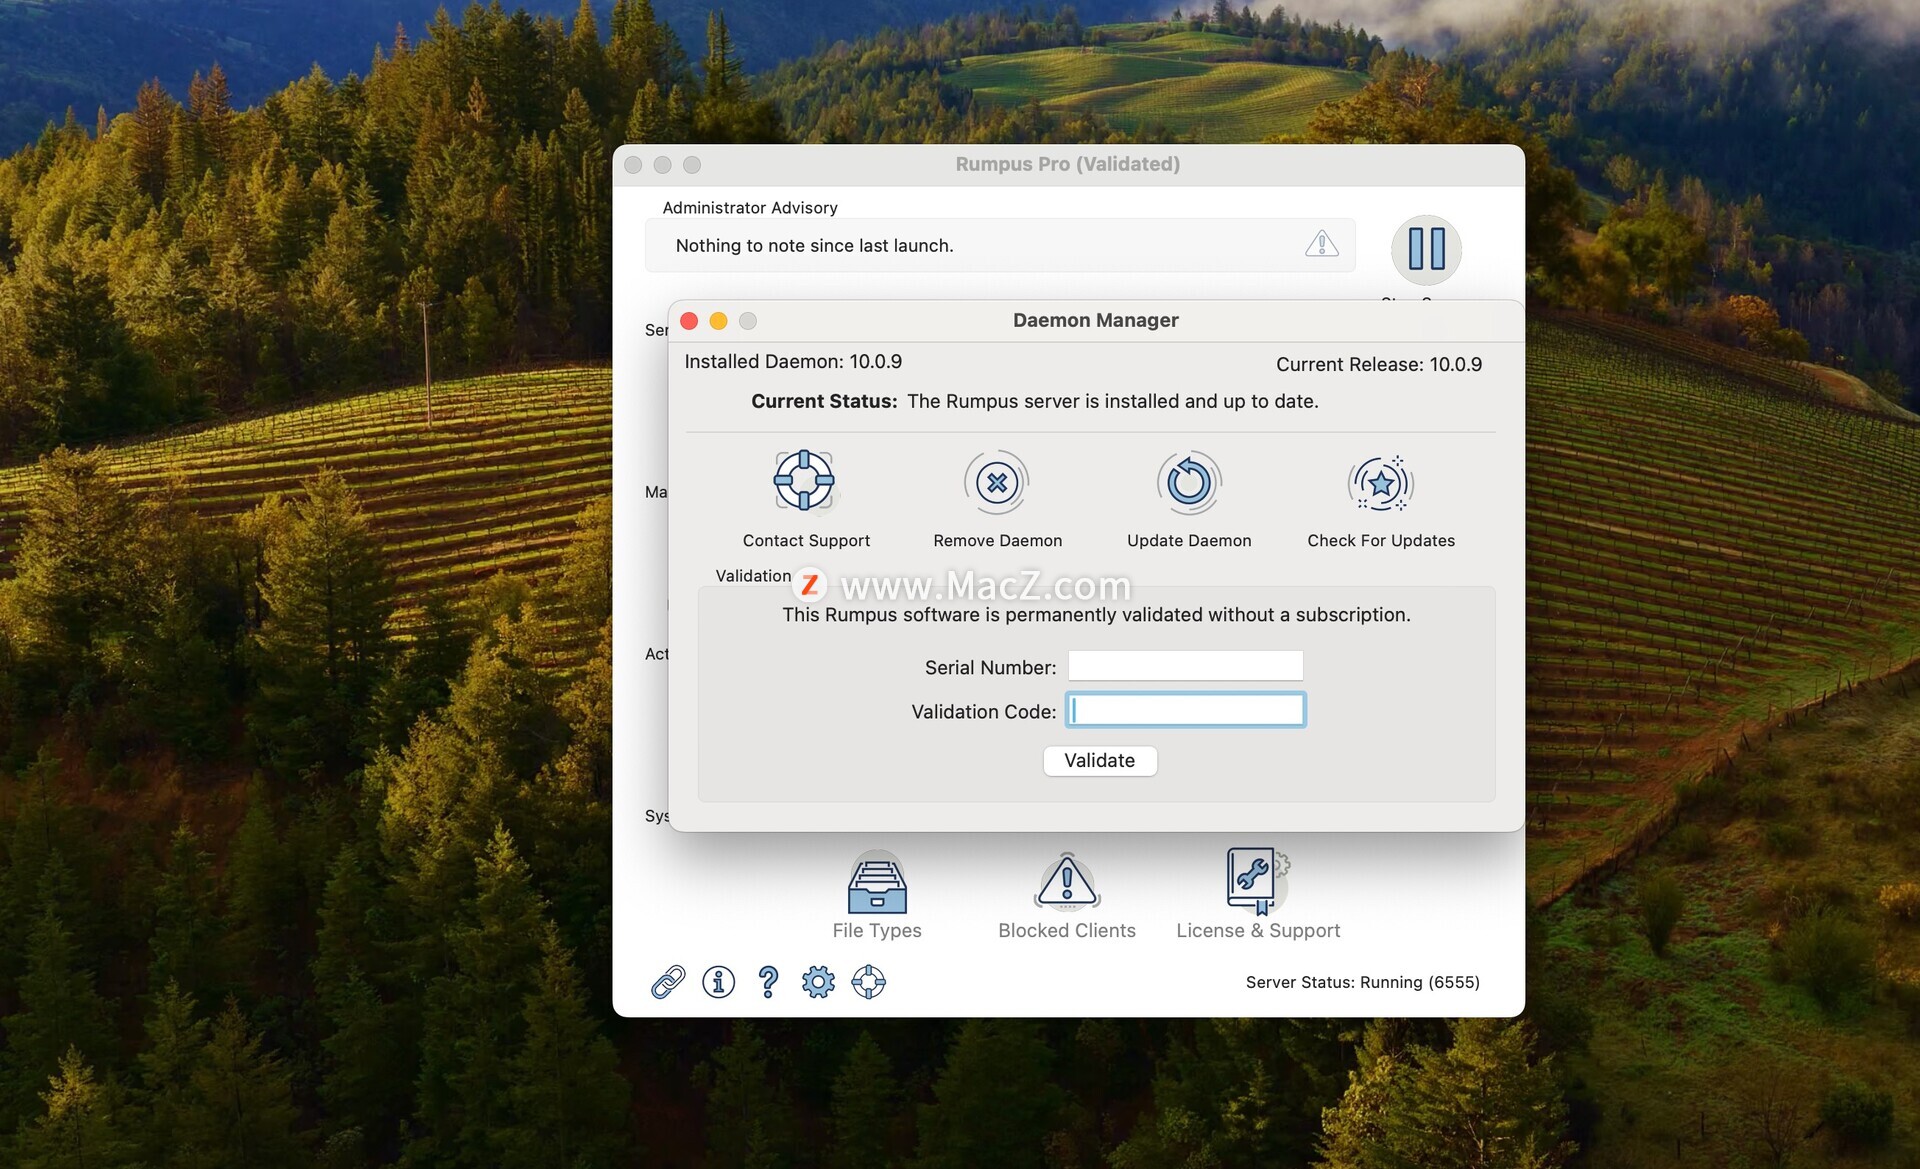Close the Daemon Manager window
Viewport: 1920px width, 1169px height.
coord(689,321)
